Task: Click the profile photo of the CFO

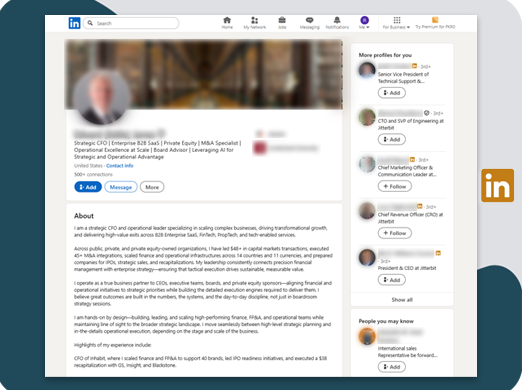Action: tap(101, 97)
